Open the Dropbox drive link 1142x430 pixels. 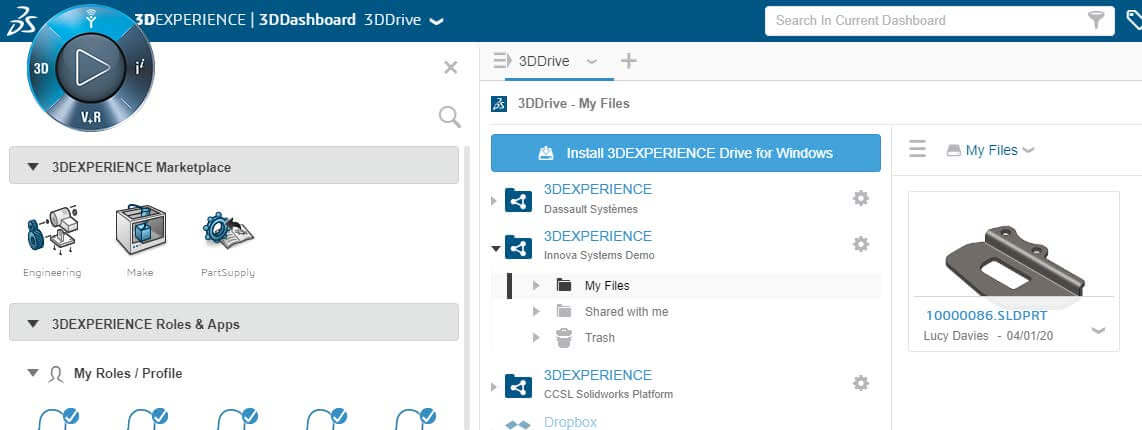coord(570,423)
